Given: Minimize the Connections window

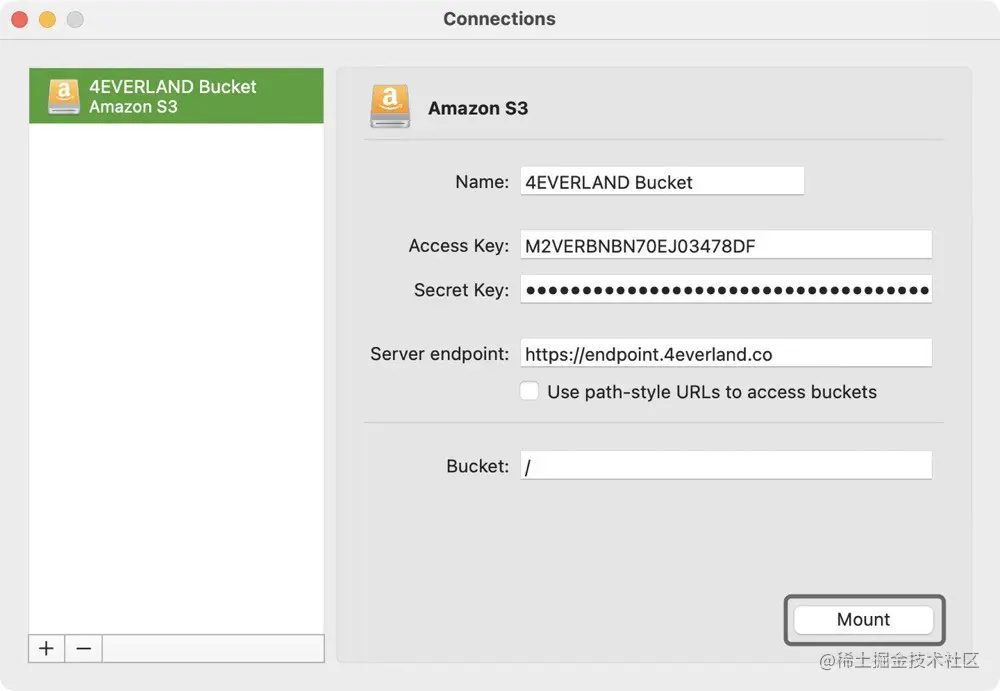Looking at the screenshot, I should pyautogui.click(x=47, y=20).
